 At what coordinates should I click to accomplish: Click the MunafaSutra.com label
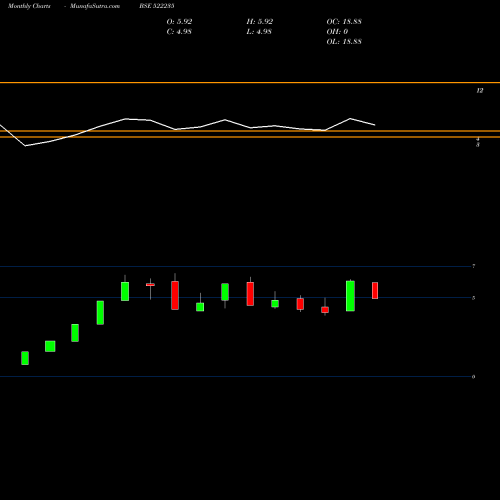coord(95,6)
